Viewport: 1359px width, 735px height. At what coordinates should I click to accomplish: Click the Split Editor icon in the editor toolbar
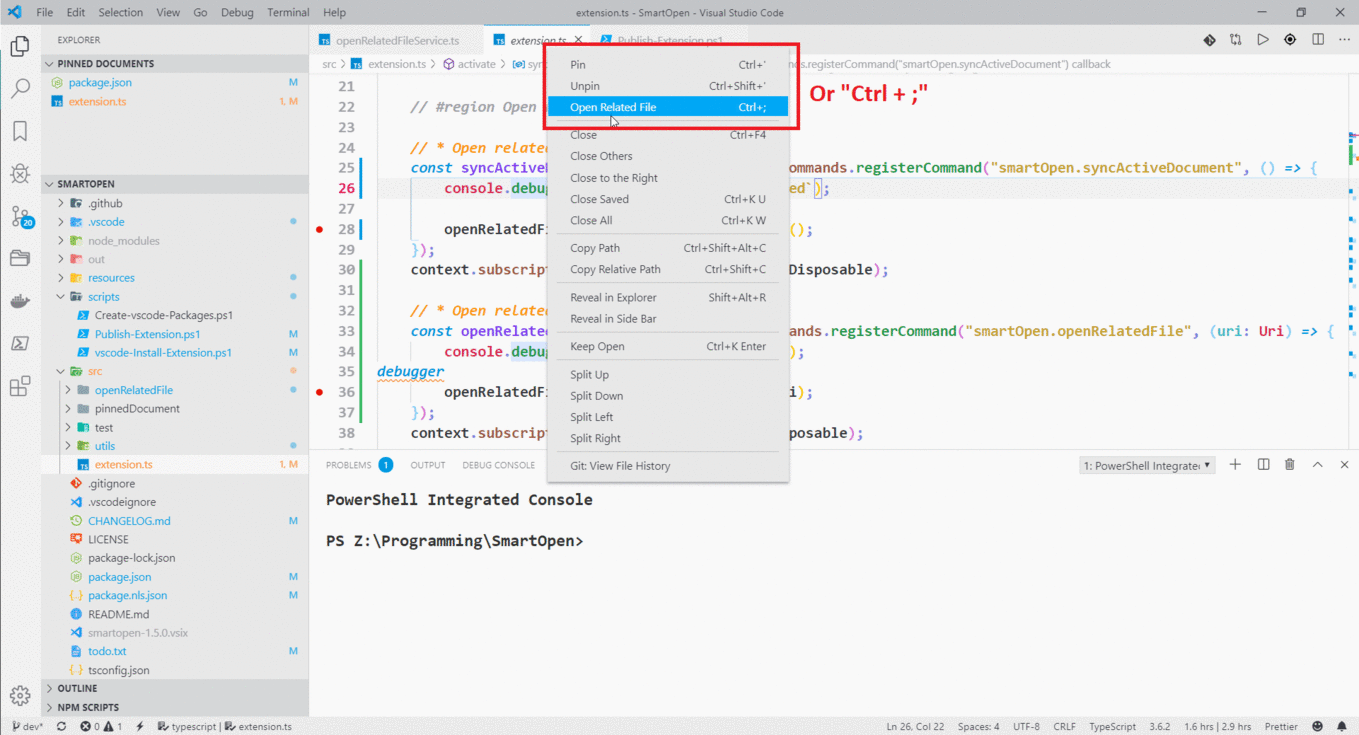click(1318, 40)
